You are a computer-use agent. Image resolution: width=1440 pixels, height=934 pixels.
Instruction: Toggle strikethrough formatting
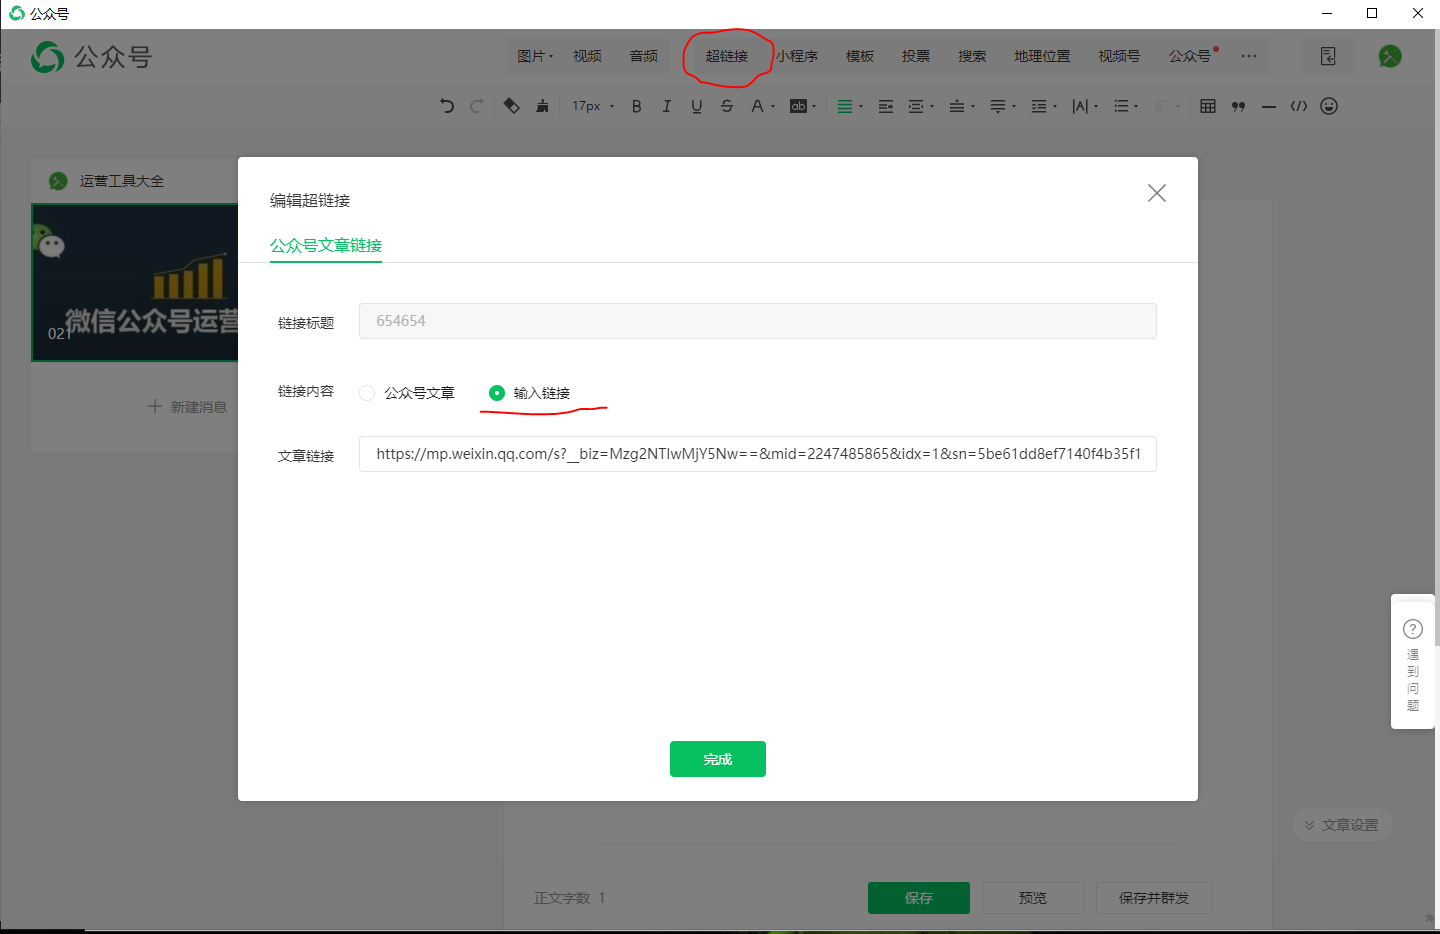727,106
